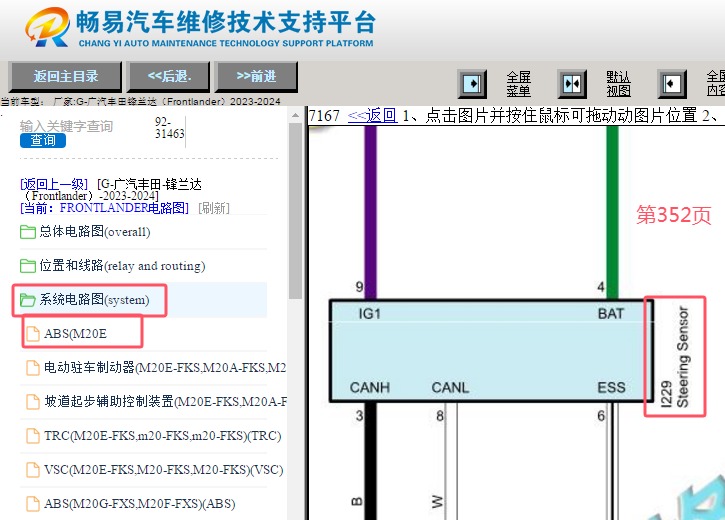Click the page icon beside VSC(M20E-FKS
This screenshot has width=725, height=520.
pos(33,470)
